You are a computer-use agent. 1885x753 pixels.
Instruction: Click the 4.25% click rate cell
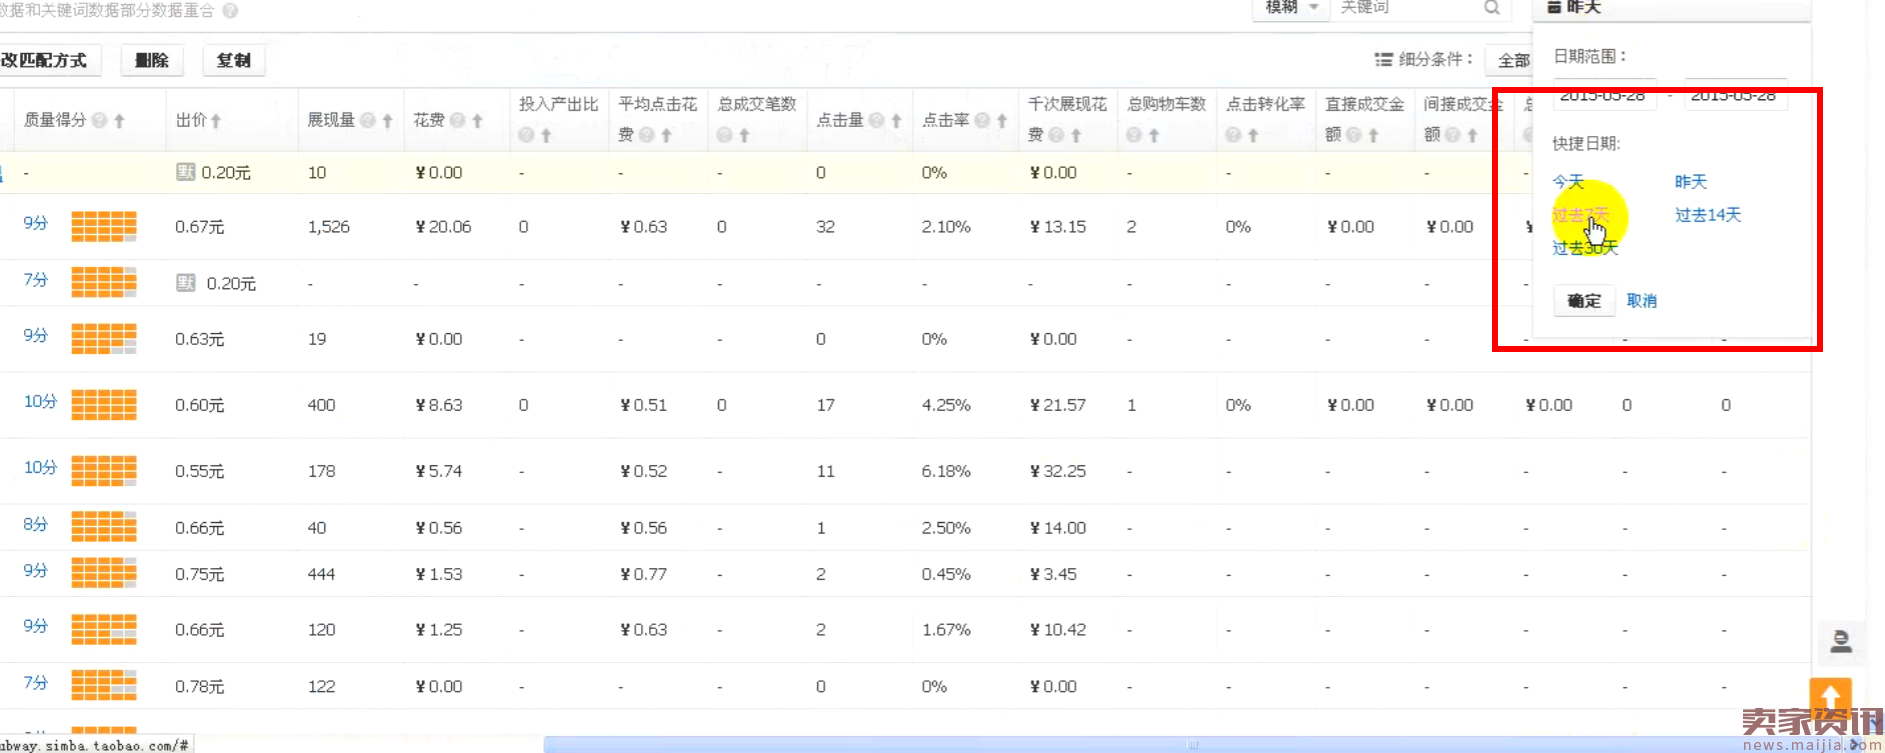point(946,405)
